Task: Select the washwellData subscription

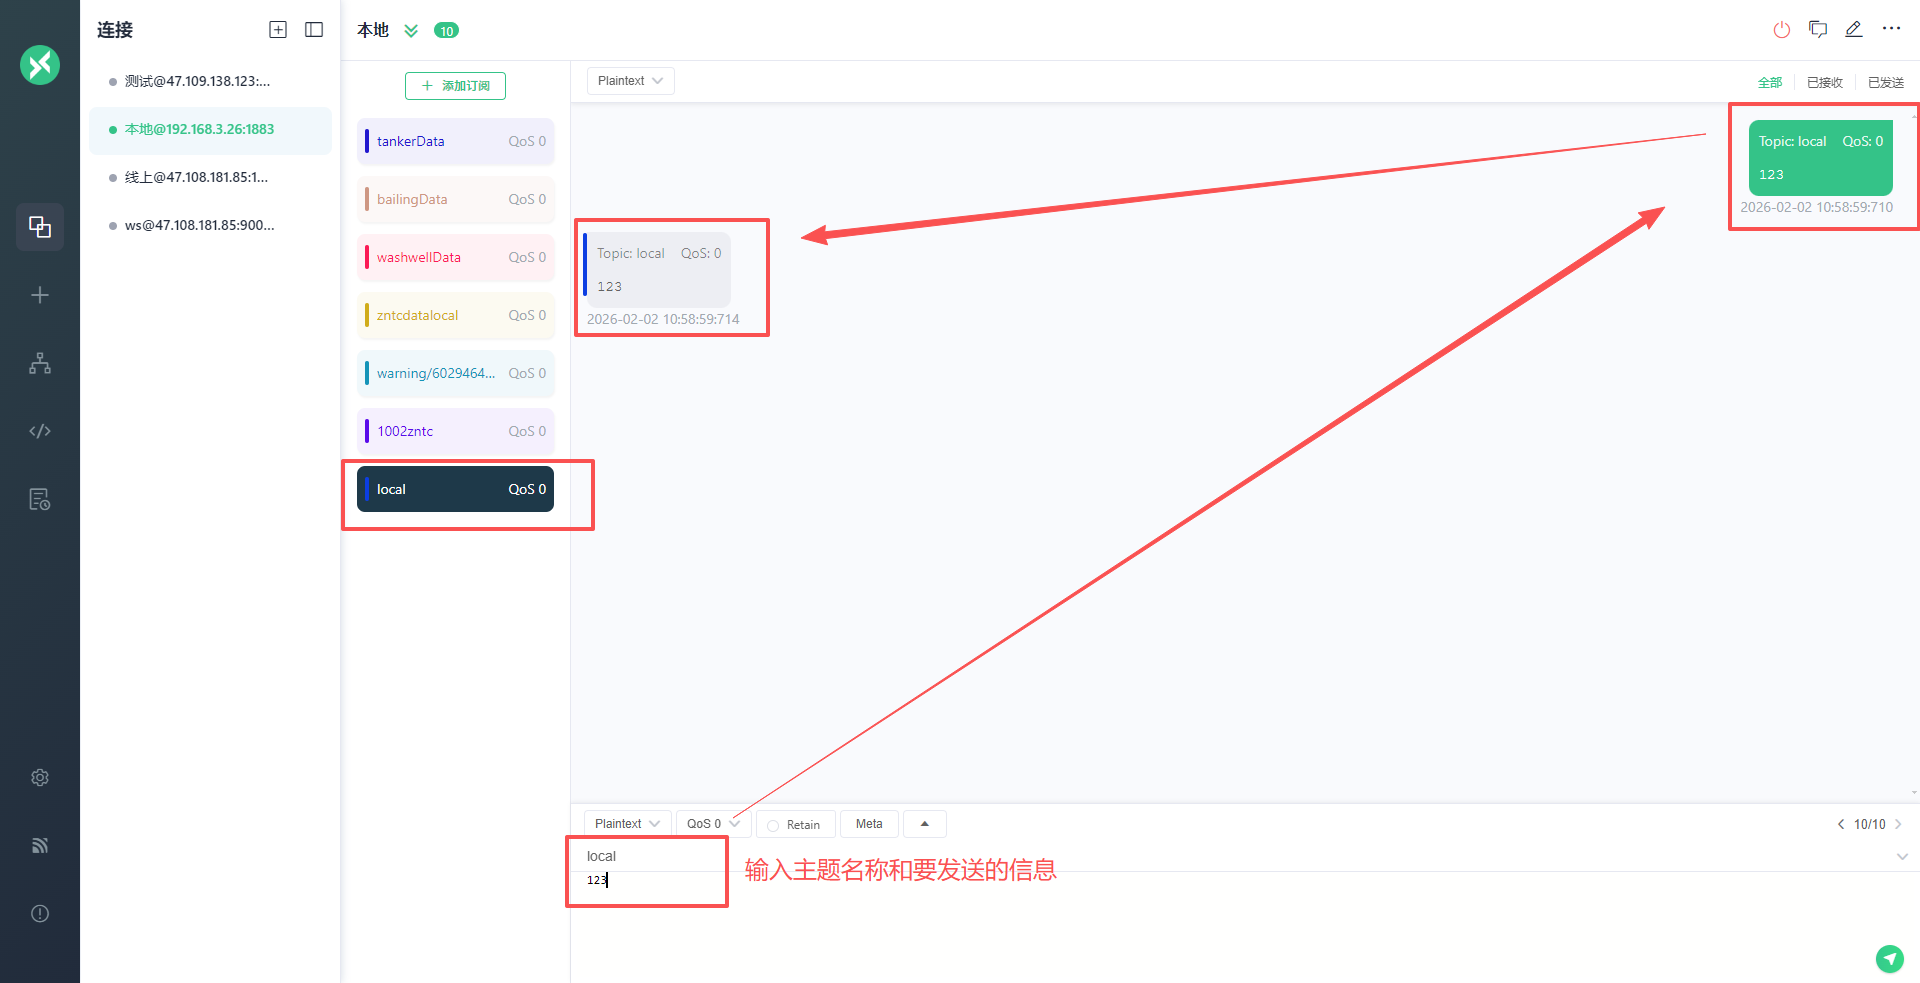Action: (x=455, y=257)
